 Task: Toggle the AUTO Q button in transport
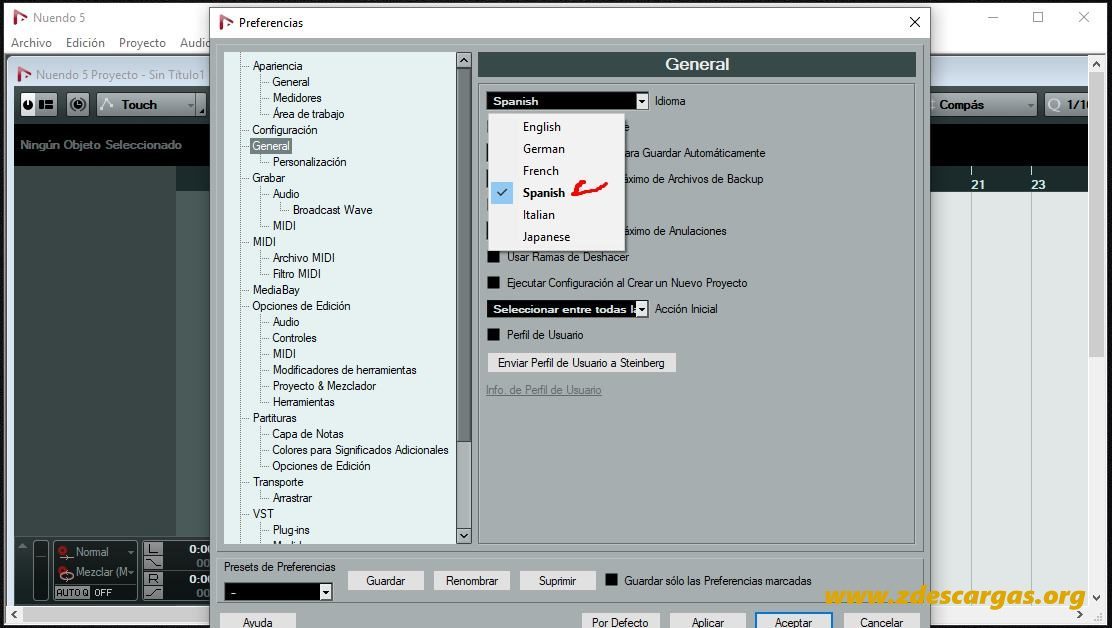pyautogui.click(x=72, y=593)
